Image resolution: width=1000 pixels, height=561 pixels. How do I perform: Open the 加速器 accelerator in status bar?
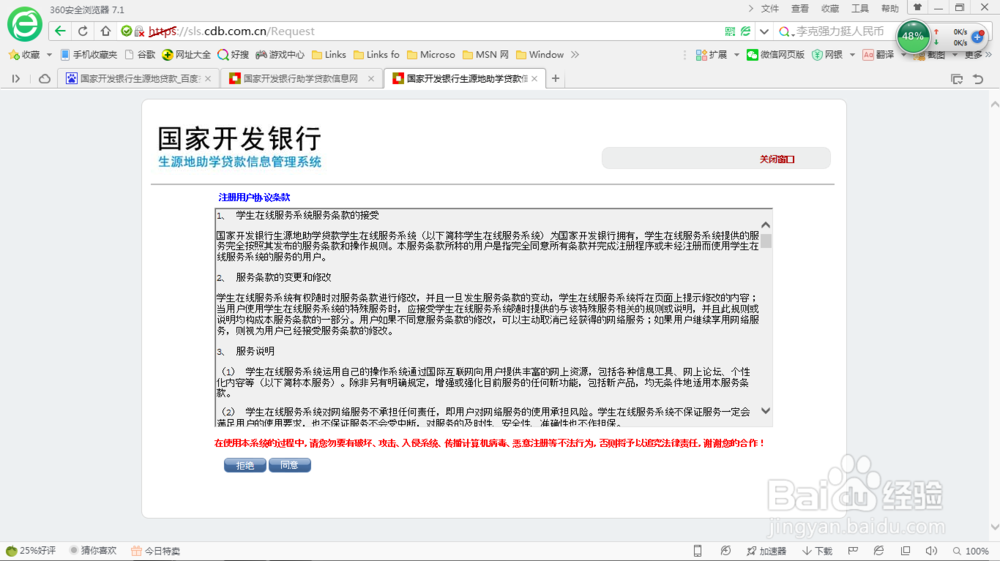click(x=767, y=551)
